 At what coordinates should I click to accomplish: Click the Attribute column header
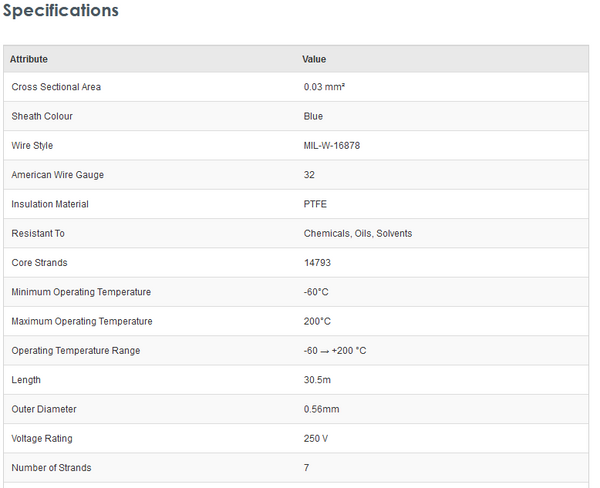coord(29,59)
